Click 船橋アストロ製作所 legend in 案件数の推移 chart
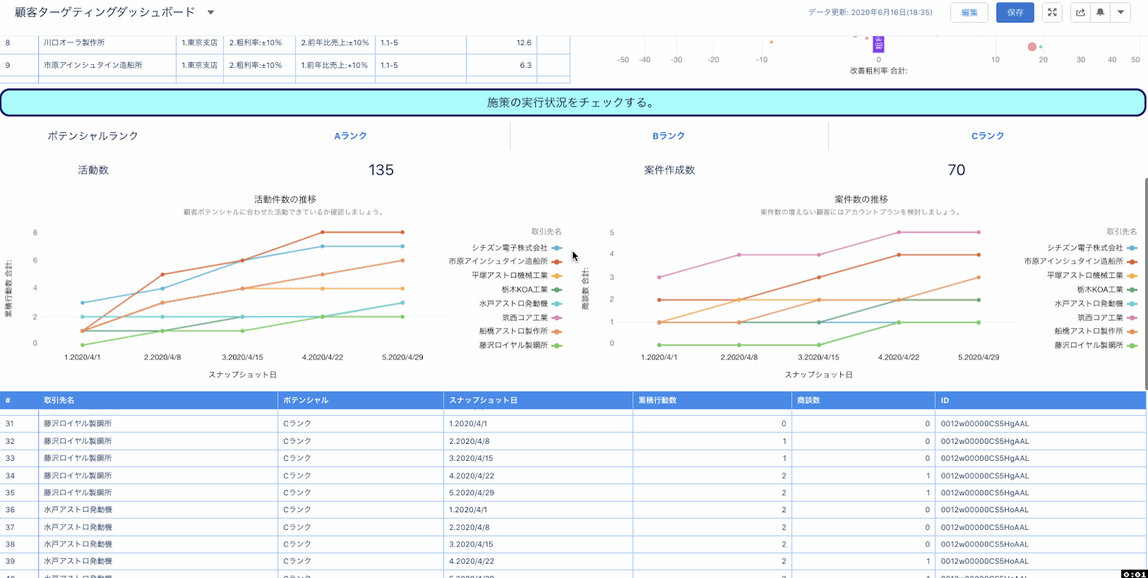 [1097, 331]
